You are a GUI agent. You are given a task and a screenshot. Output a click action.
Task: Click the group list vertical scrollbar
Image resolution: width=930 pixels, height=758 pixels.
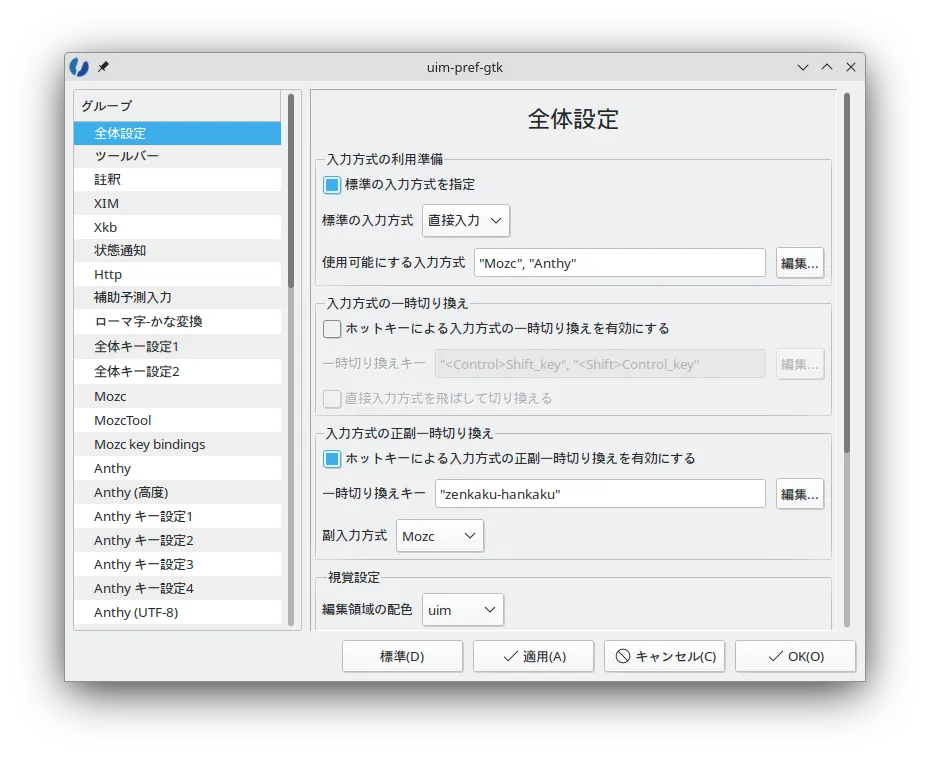tap(291, 359)
